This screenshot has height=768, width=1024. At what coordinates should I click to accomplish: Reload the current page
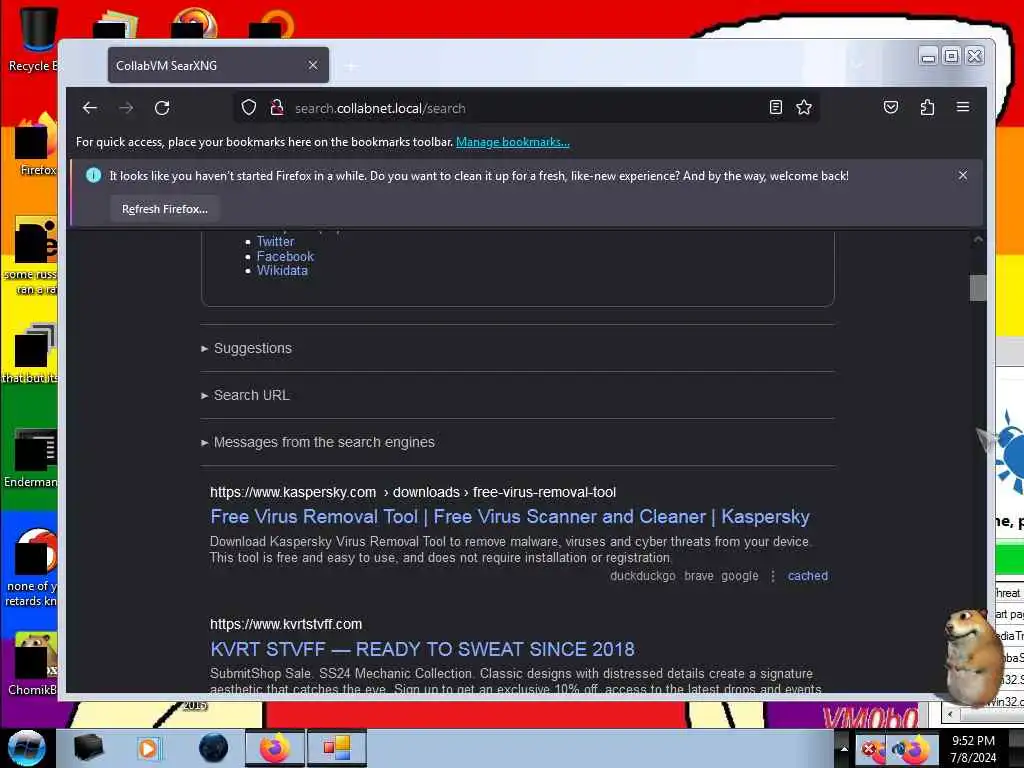(x=162, y=108)
